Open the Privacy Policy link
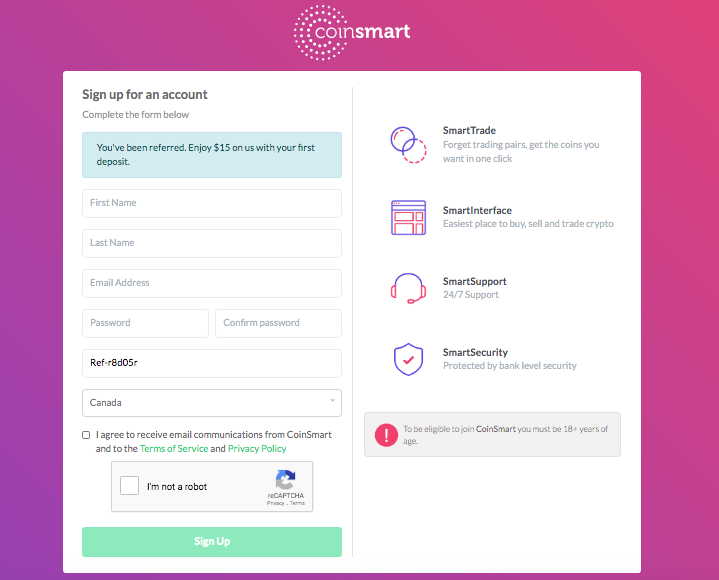 tap(257, 448)
